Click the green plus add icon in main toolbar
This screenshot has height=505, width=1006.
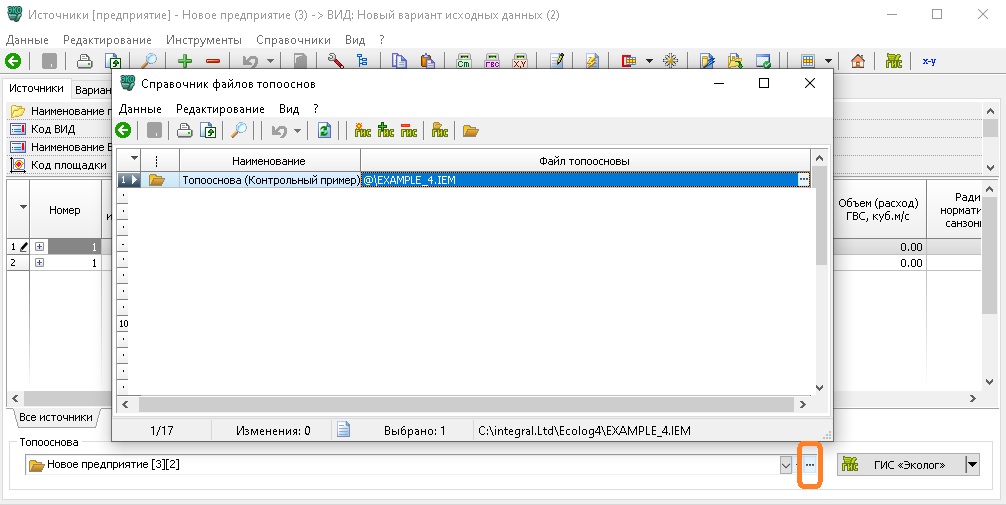pos(184,60)
